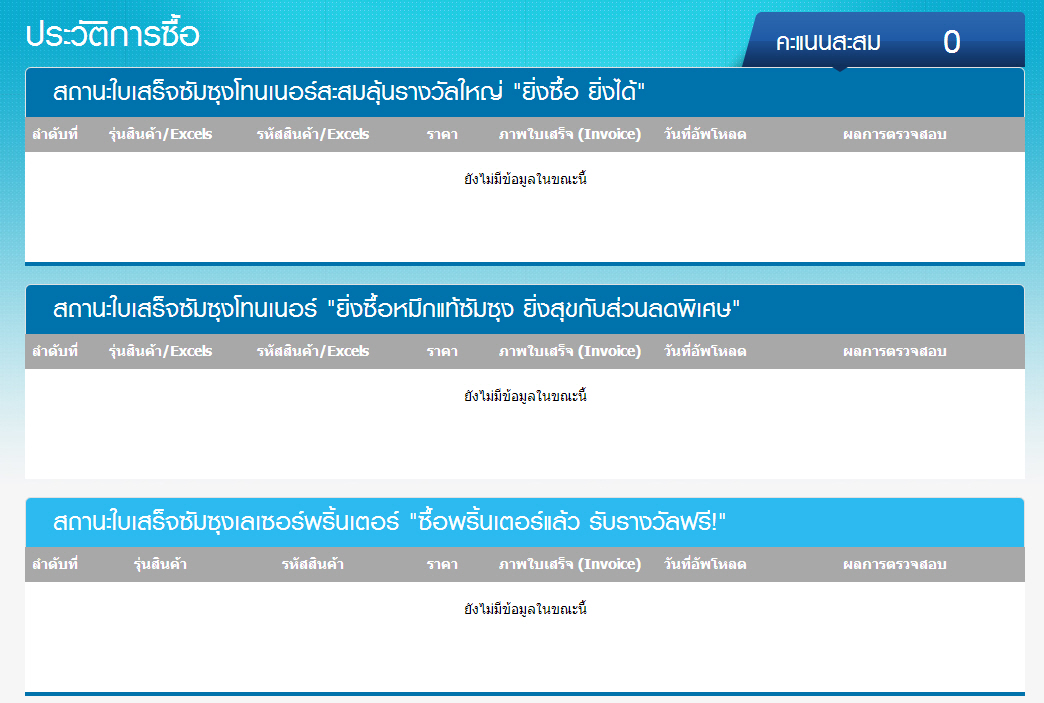Viewport: 1044px width, 703px height.
Task: Open the คะแนนสะสม points badge
Action: tap(828, 42)
